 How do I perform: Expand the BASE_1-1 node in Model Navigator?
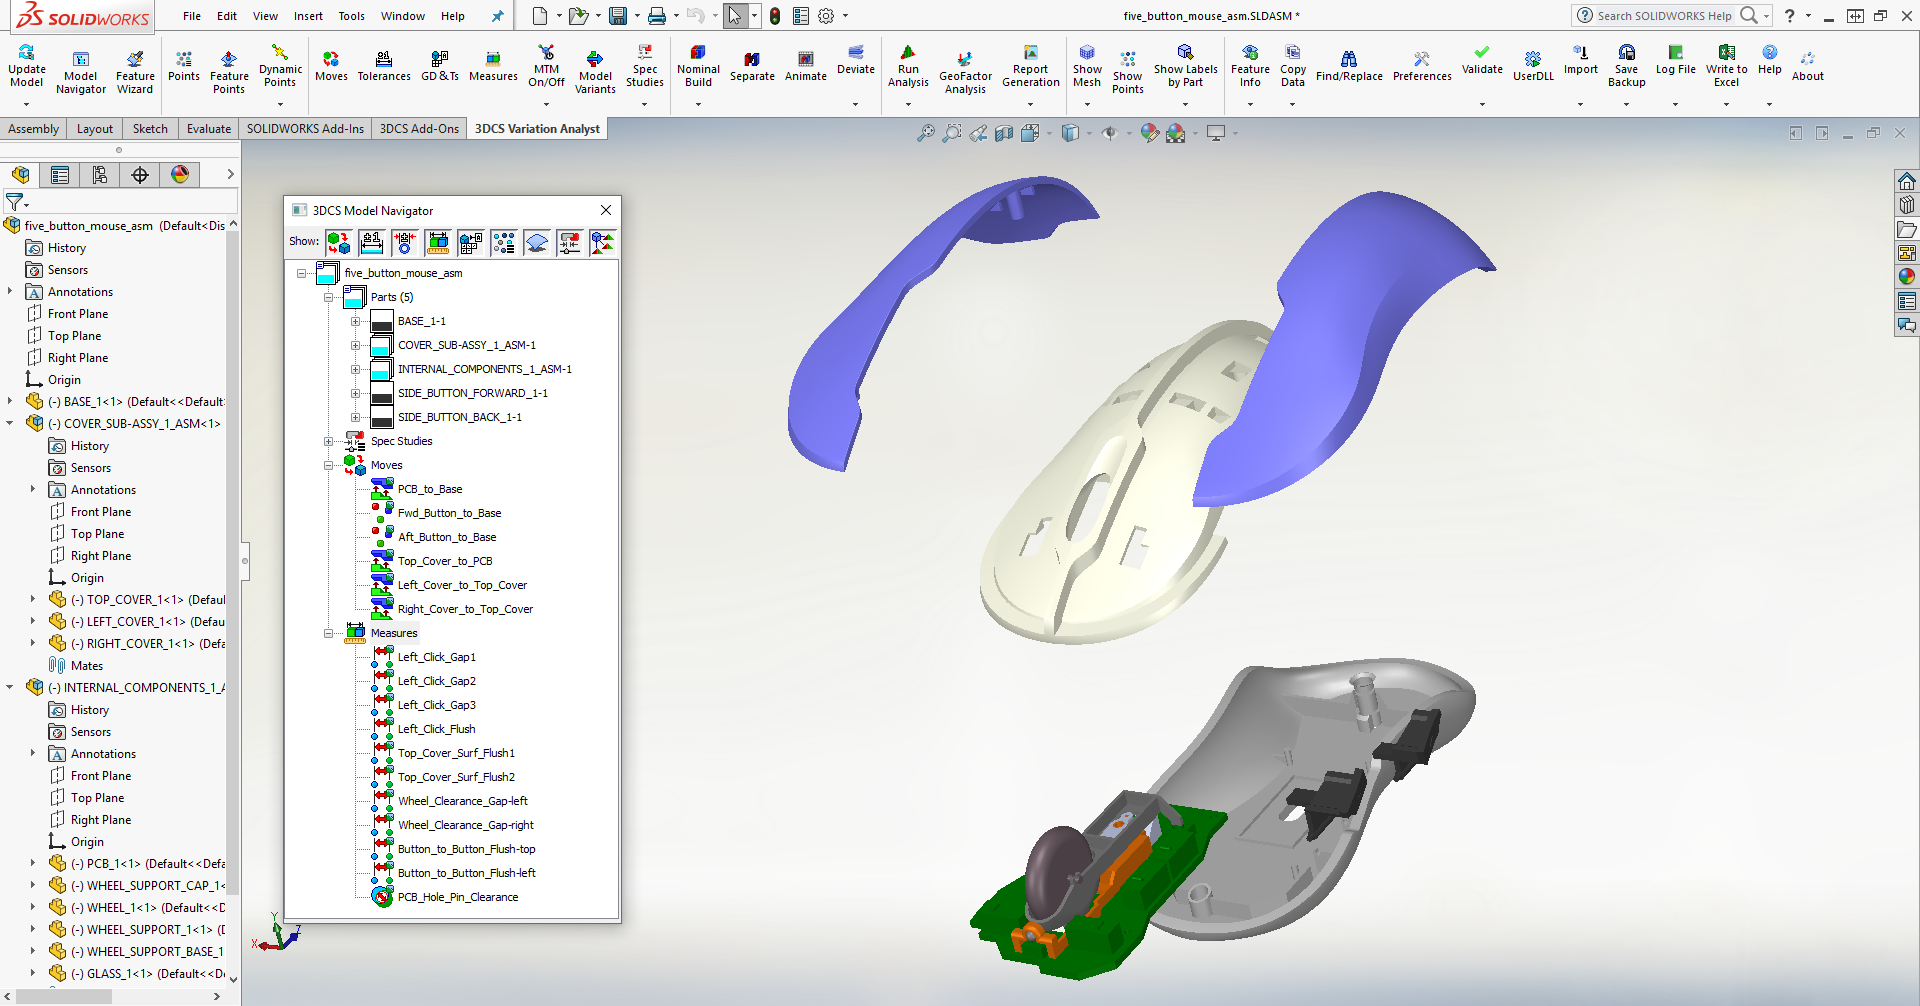click(x=357, y=321)
